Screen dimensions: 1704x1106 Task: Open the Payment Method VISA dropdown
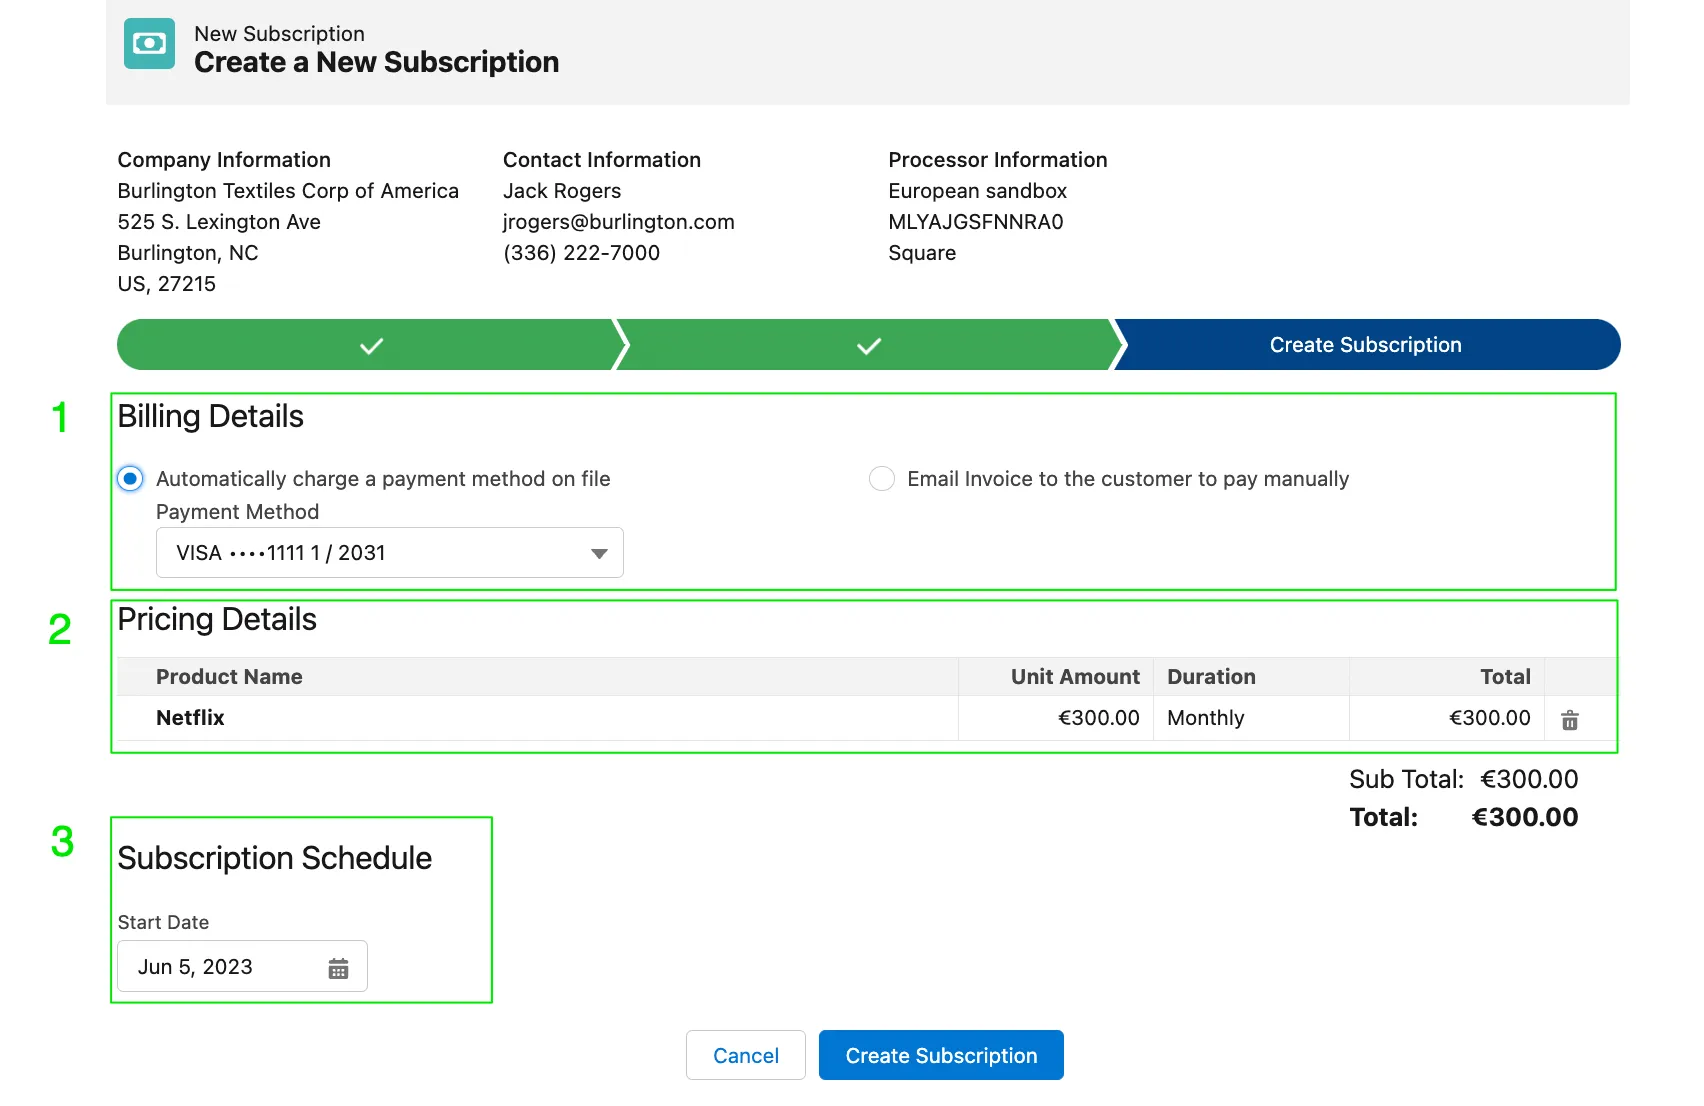[390, 553]
